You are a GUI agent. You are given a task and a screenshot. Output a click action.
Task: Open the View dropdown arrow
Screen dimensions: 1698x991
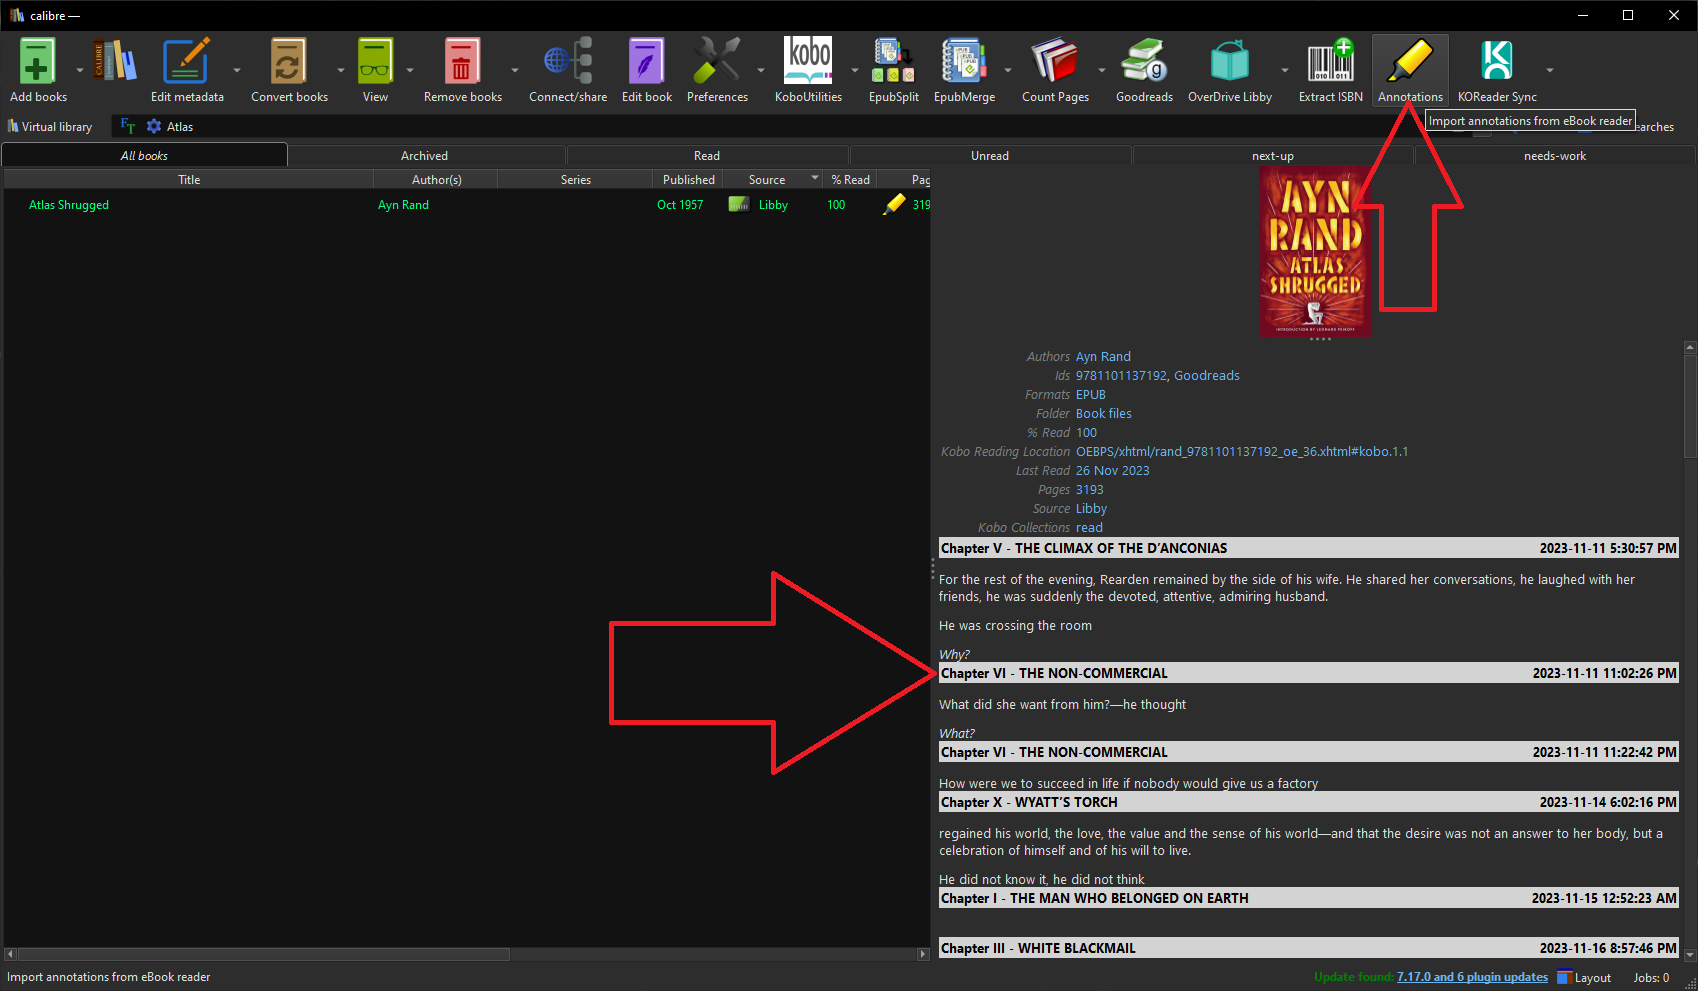click(x=410, y=70)
